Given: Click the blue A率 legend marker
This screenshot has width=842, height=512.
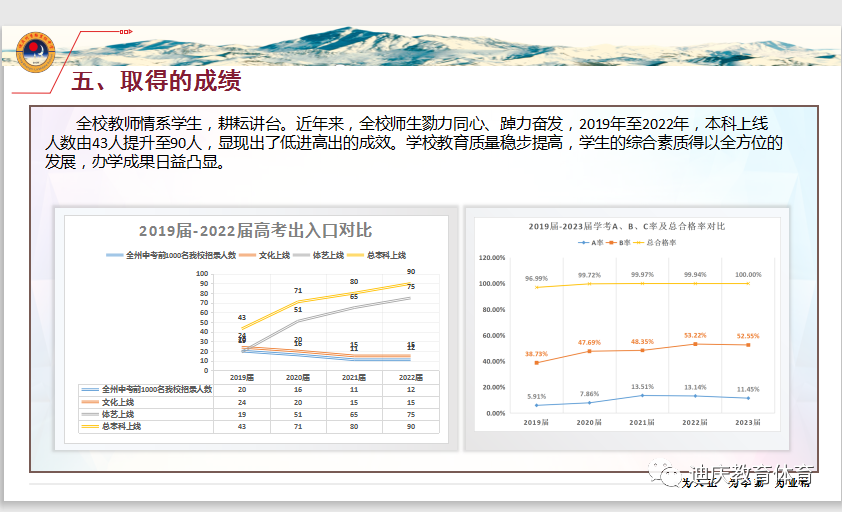Looking at the screenshot, I should (583, 242).
